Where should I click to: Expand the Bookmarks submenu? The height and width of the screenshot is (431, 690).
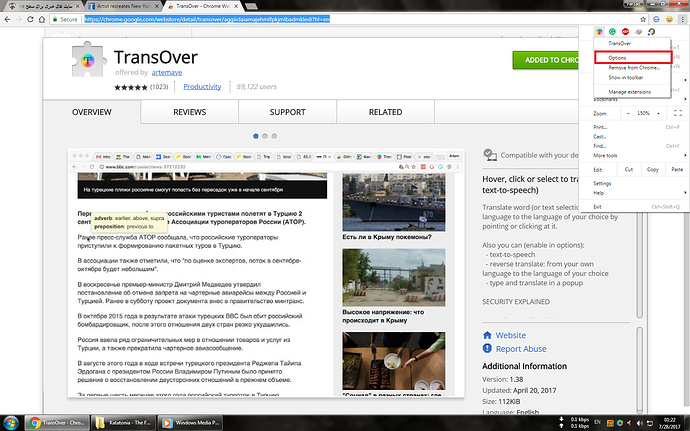(x=634, y=99)
